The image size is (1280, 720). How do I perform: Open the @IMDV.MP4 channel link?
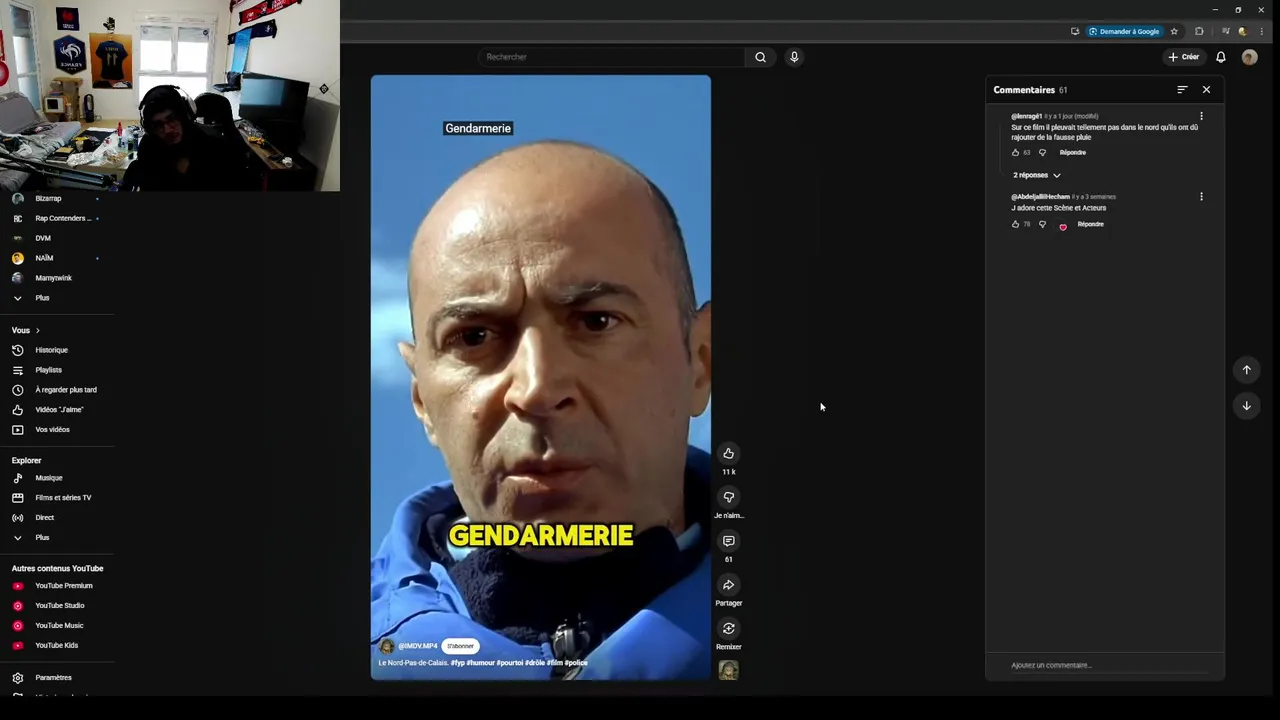[417, 646]
